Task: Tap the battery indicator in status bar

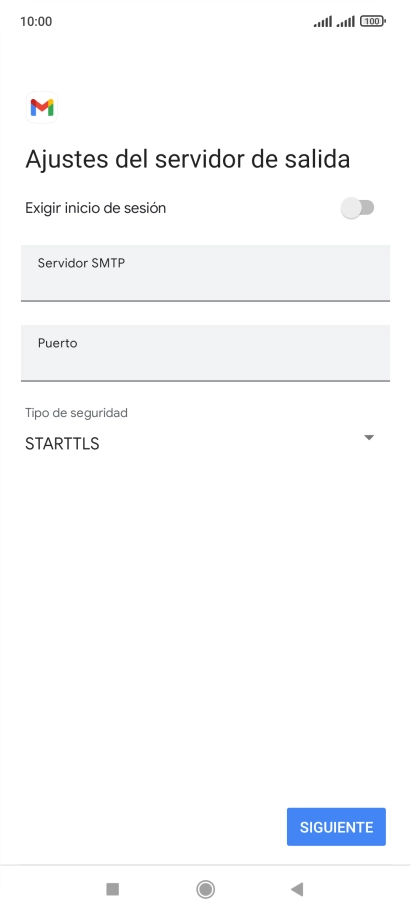Action: (x=373, y=22)
